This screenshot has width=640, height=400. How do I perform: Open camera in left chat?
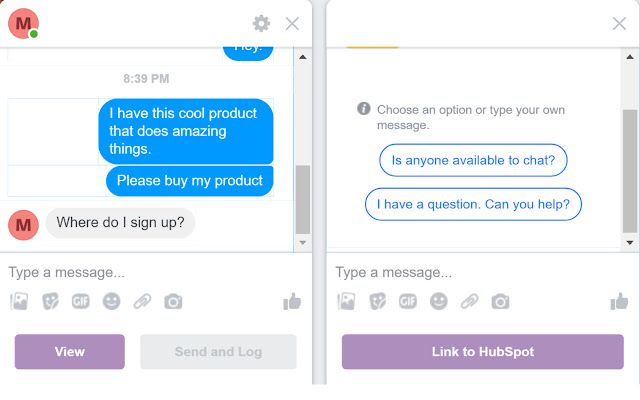click(173, 301)
